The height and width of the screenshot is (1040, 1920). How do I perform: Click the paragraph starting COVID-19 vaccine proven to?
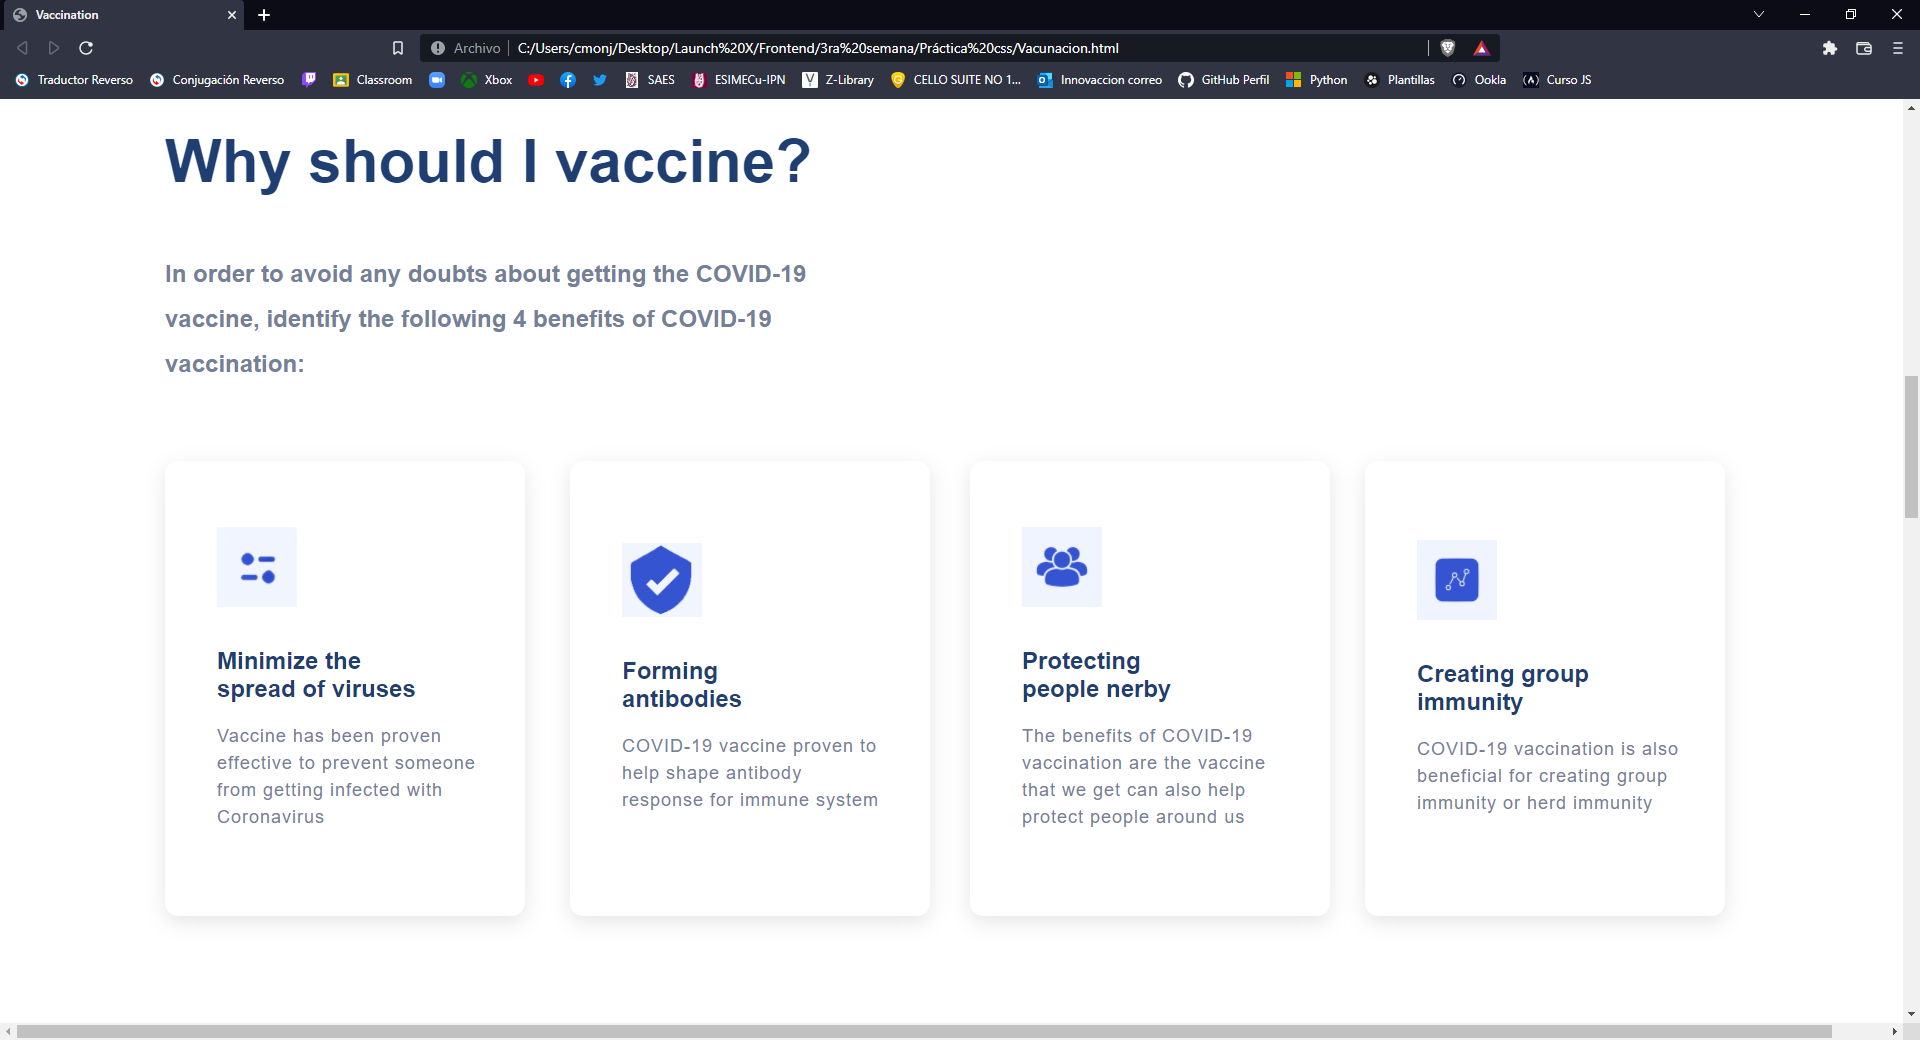coord(750,773)
